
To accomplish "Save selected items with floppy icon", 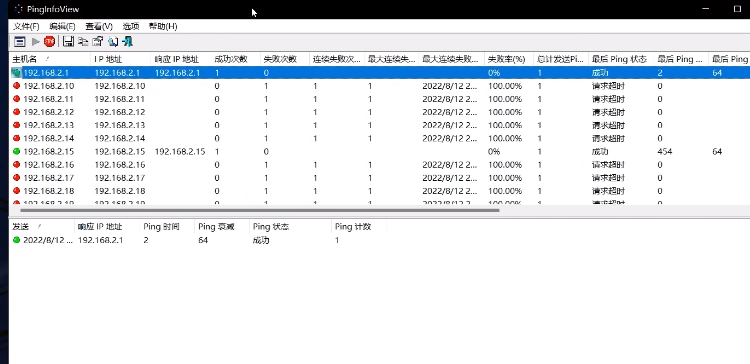I will pyautogui.click(x=68, y=42).
